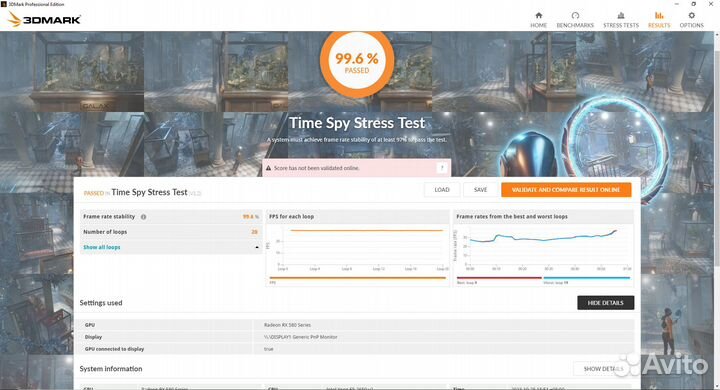The width and height of the screenshot is (720, 390).
Task: Click the FPS for each loop chart
Action: click(x=358, y=249)
